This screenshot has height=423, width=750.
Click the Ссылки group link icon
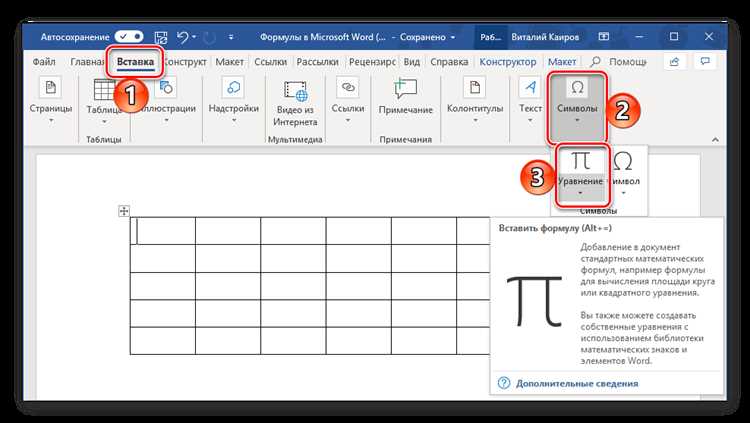[348, 88]
